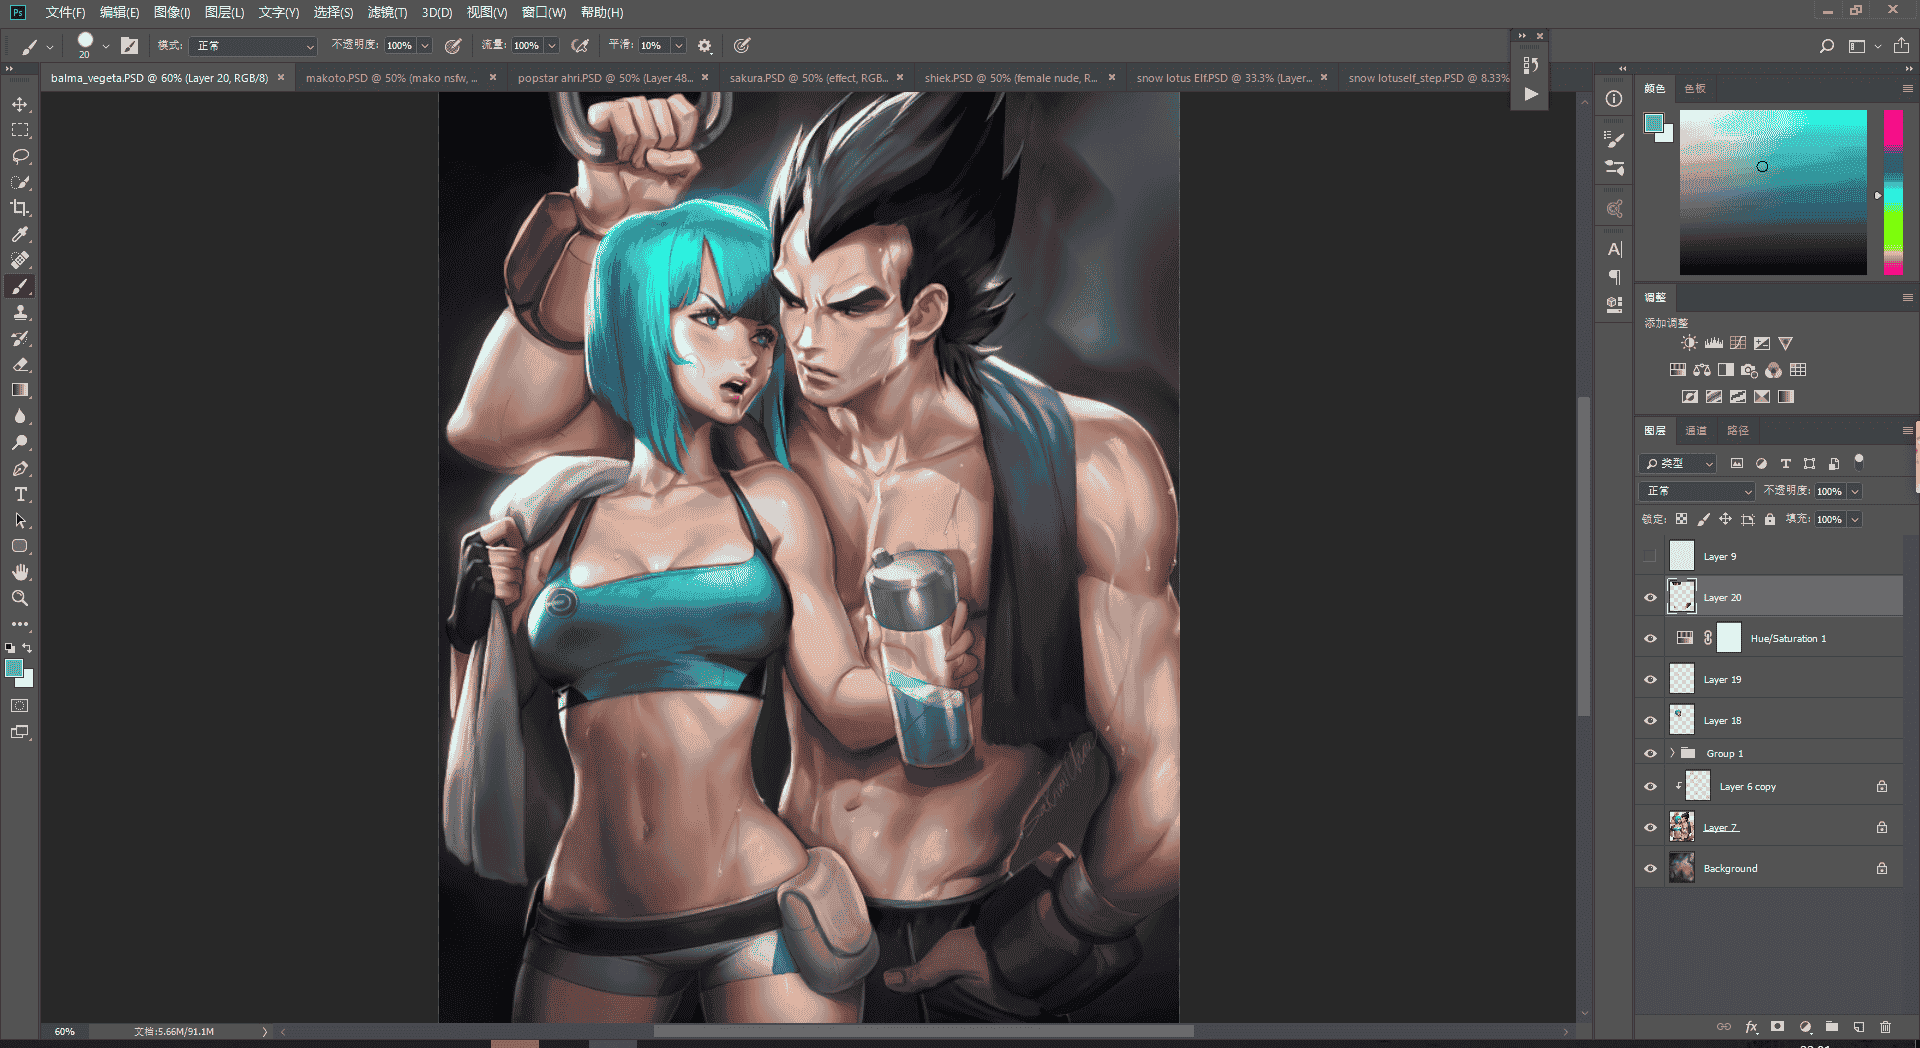The height and width of the screenshot is (1048, 1920).
Task: Select the Clone Stamp tool
Action: pos(20,312)
